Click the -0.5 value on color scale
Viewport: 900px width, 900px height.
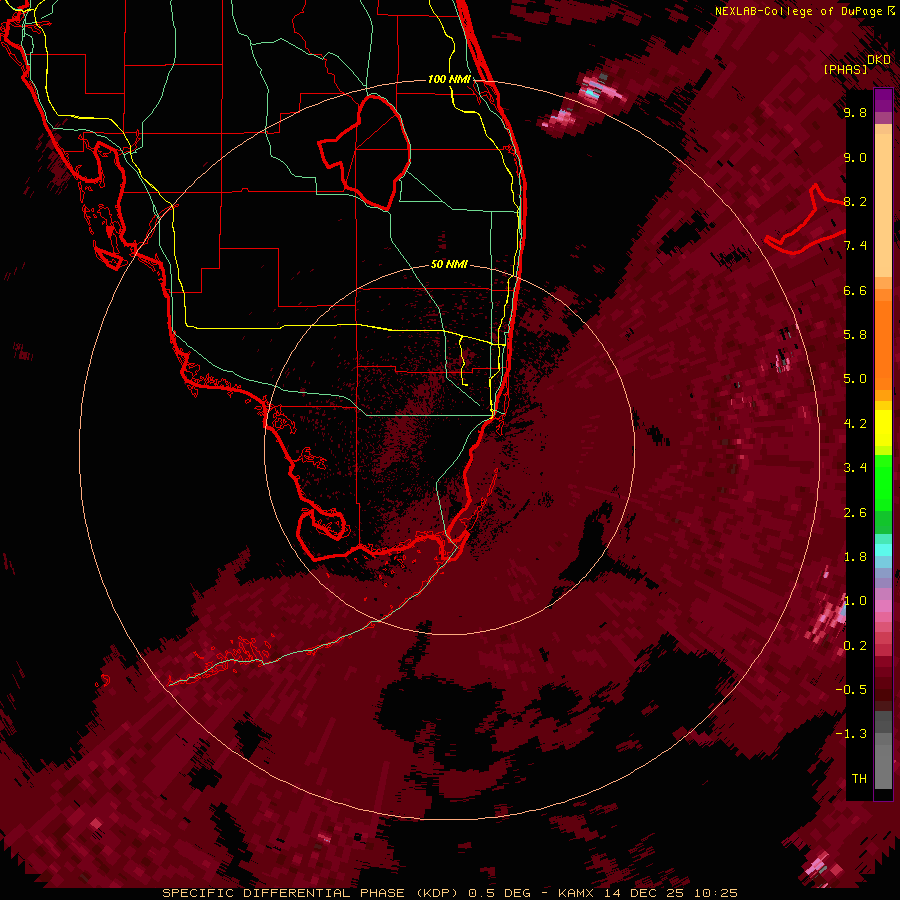[x=851, y=690]
